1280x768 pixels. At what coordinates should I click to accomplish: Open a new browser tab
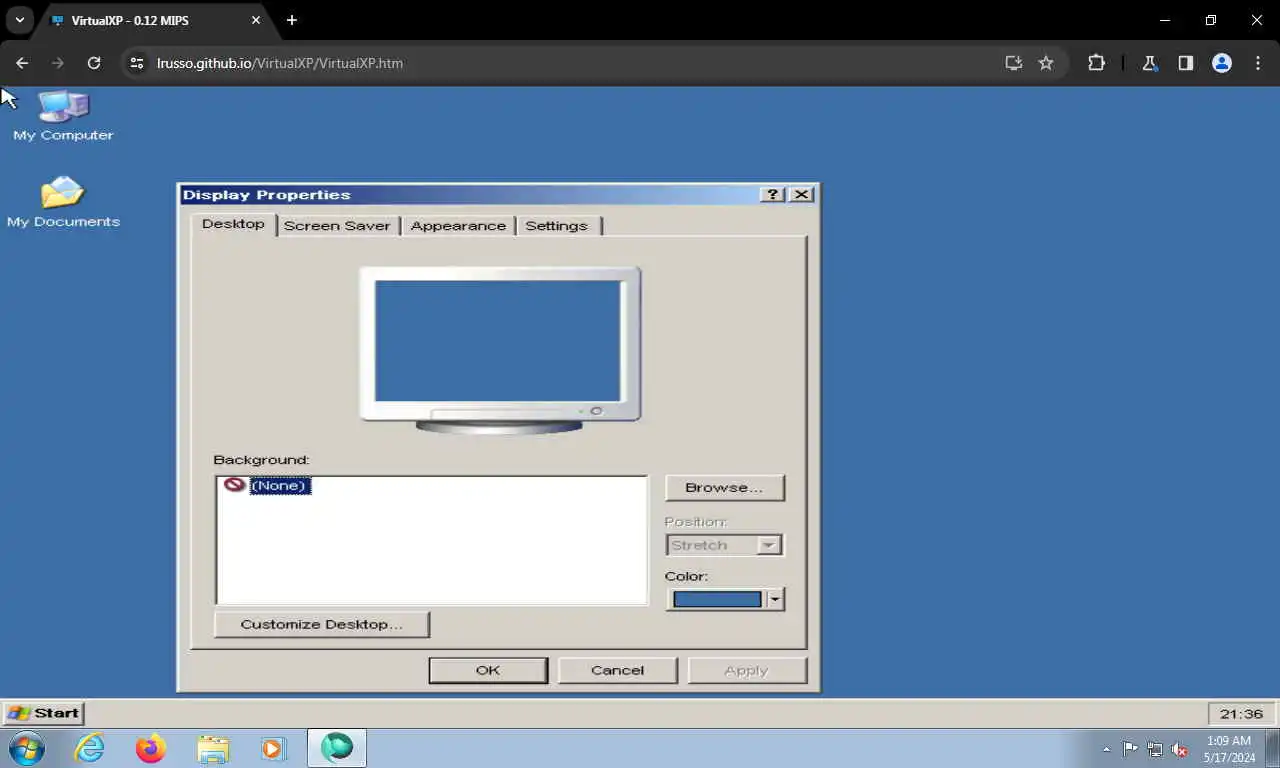[292, 20]
